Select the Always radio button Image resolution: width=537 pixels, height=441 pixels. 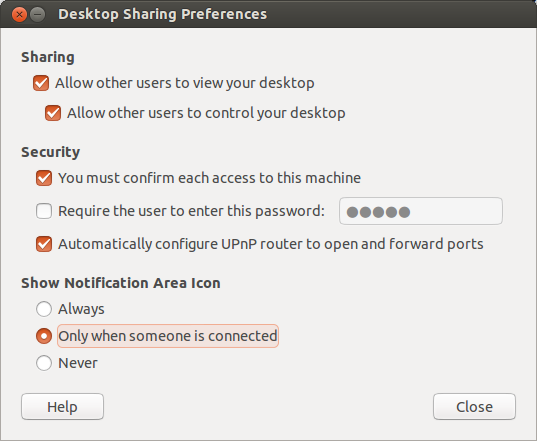click(x=44, y=309)
